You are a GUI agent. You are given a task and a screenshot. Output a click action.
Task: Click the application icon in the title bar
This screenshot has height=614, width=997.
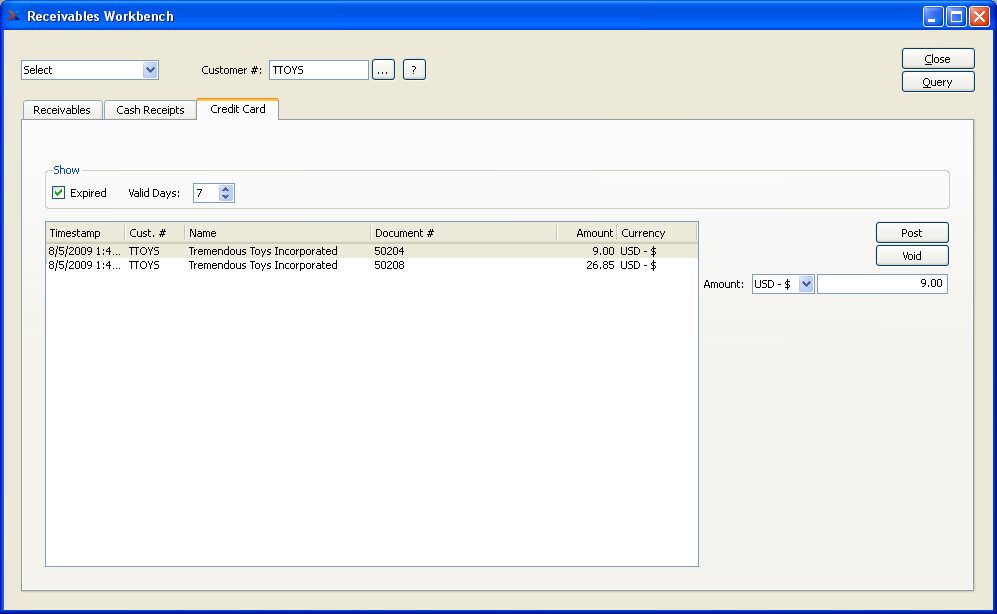[x=13, y=16]
